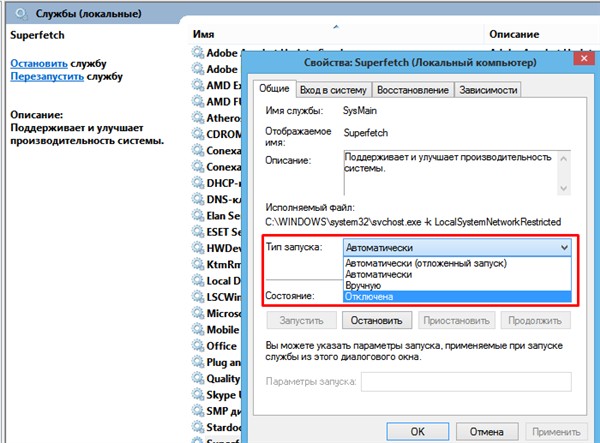Confirm with the OK button
The image size is (600, 443).
pos(417,432)
